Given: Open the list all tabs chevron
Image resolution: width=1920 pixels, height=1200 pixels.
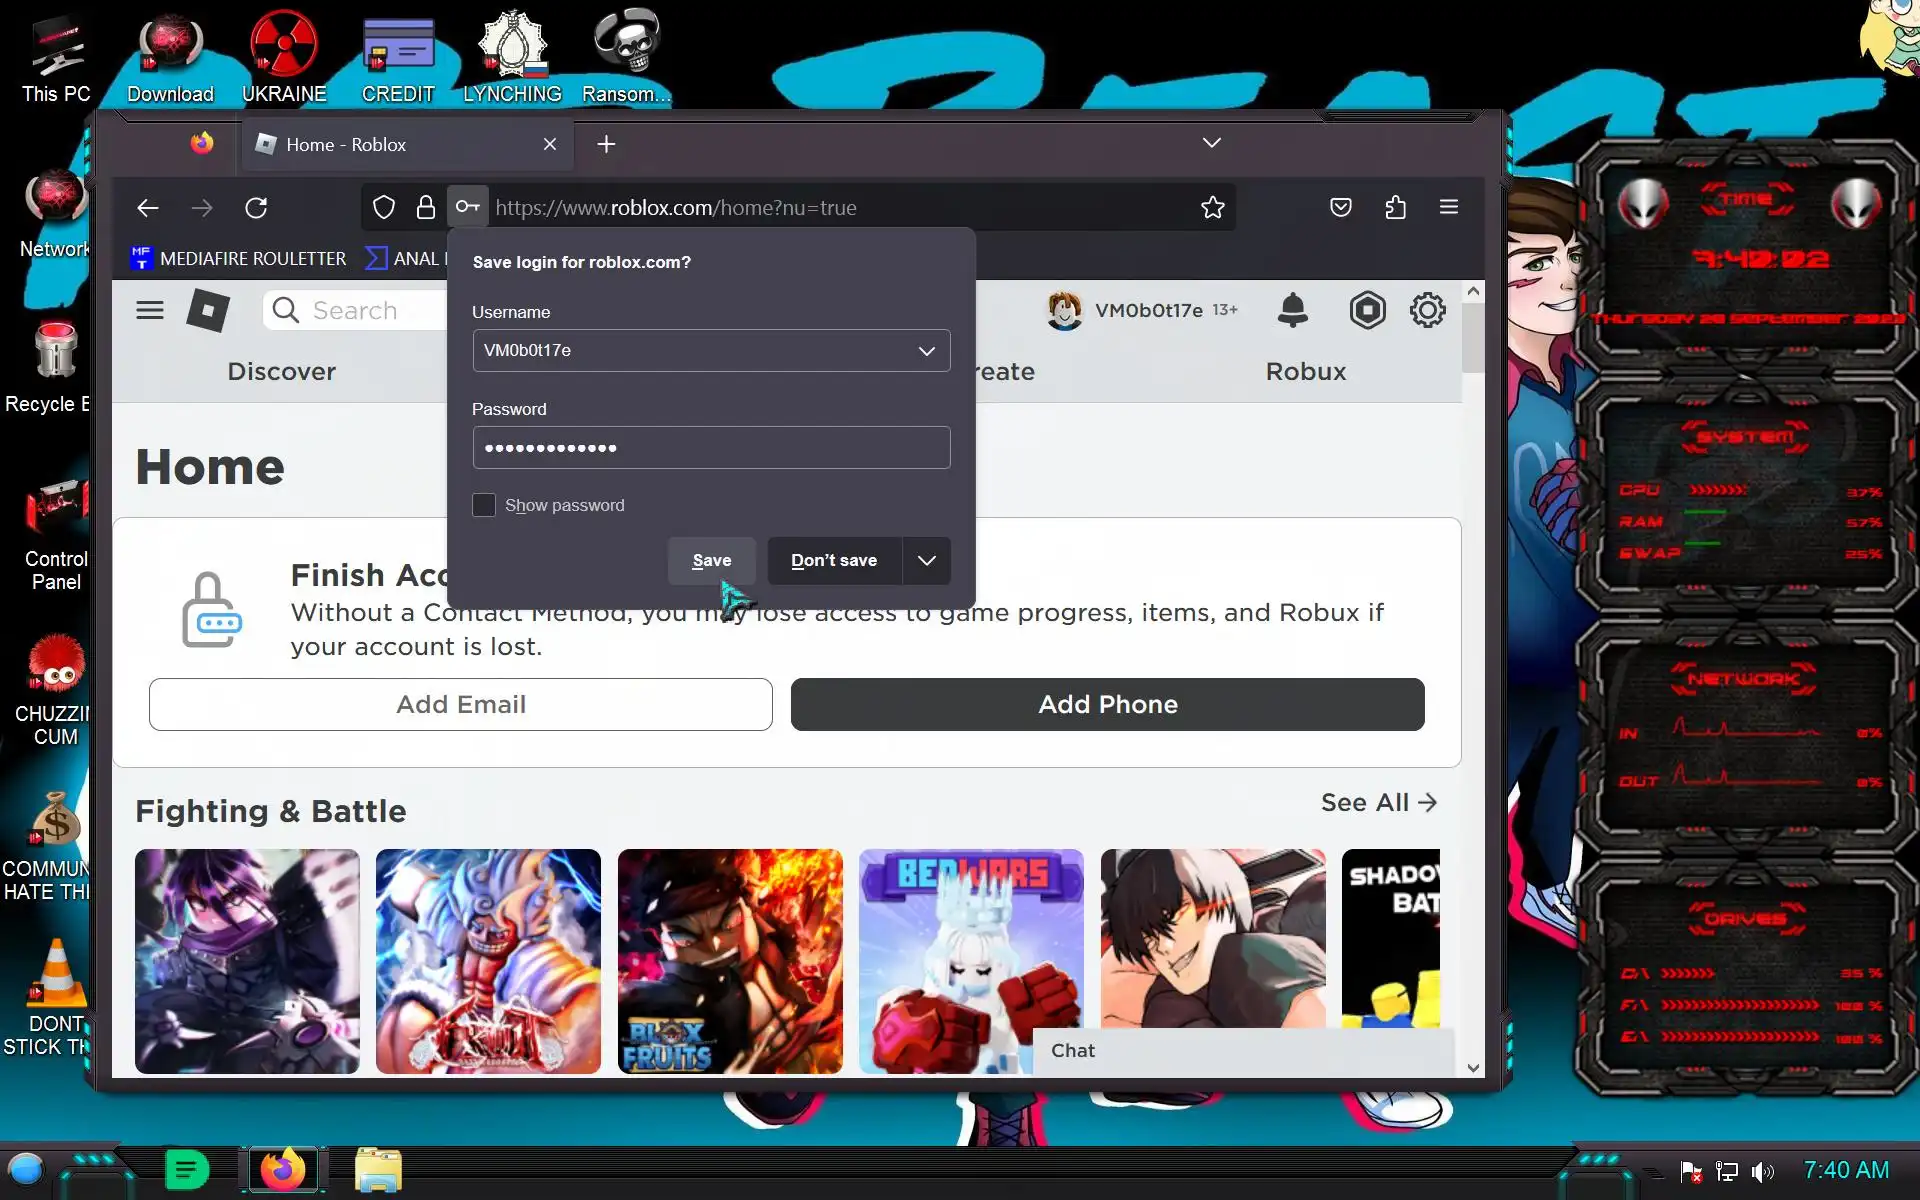Looking at the screenshot, I should (1211, 143).
